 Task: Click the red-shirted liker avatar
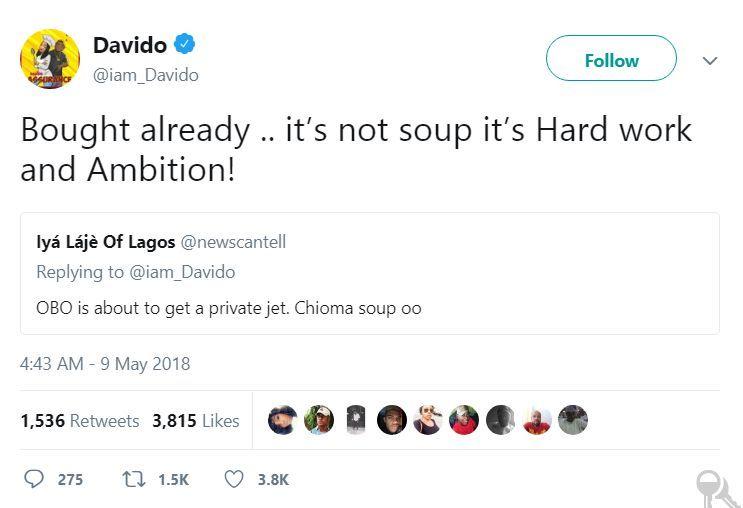[x=464, y=420]
